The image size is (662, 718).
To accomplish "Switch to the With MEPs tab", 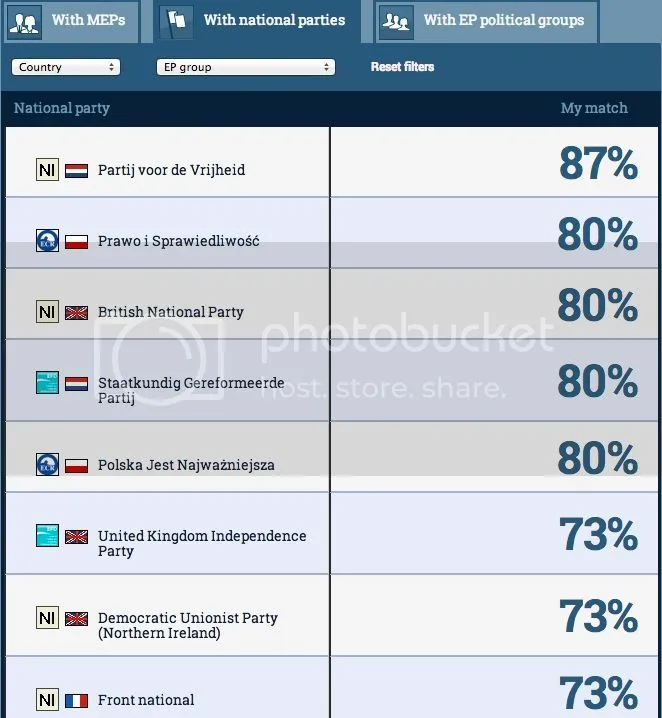I will (72, 20).
